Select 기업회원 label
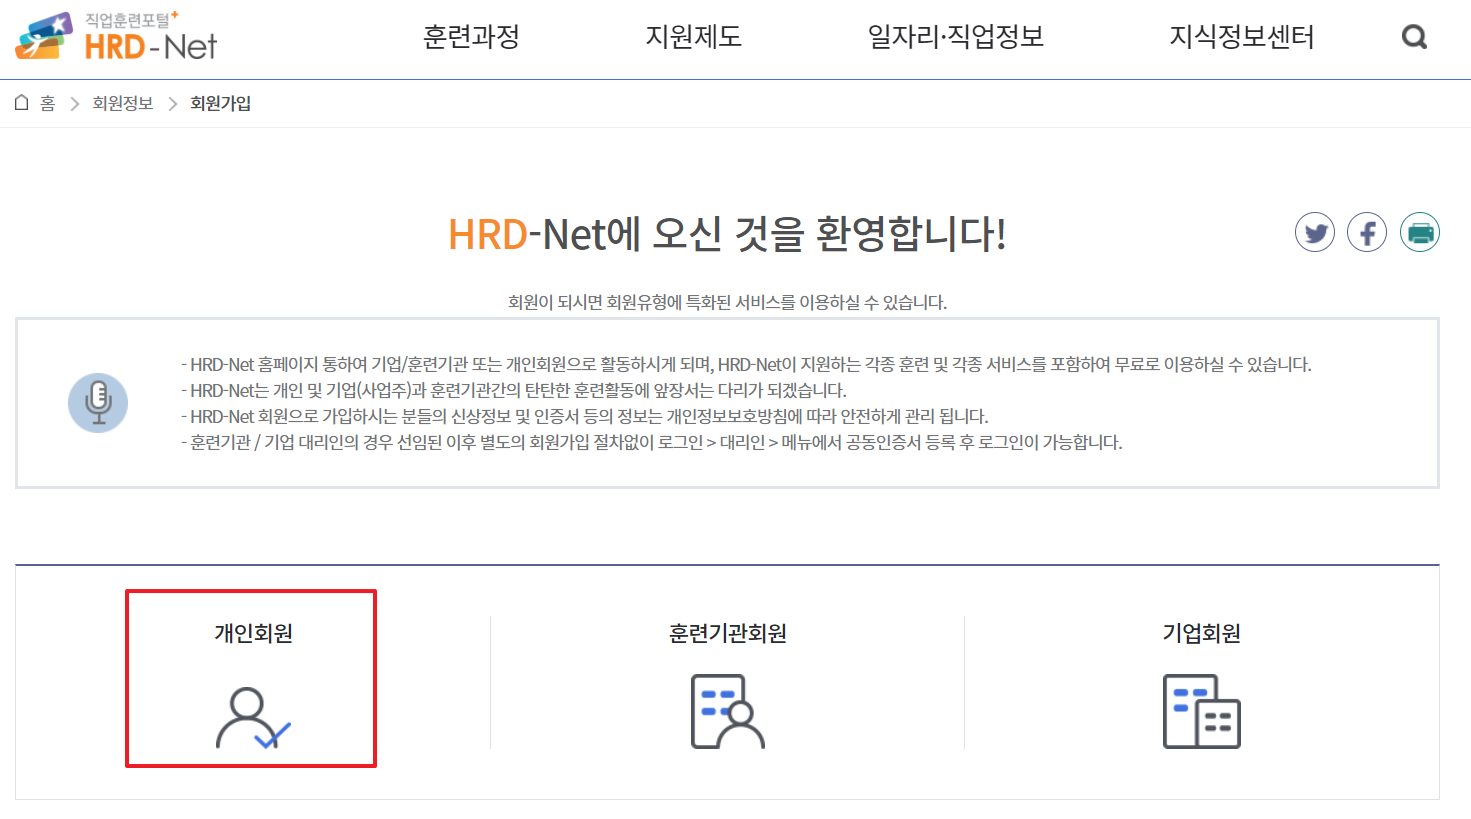This screenshot has height=819, width=1471. 1202,633
